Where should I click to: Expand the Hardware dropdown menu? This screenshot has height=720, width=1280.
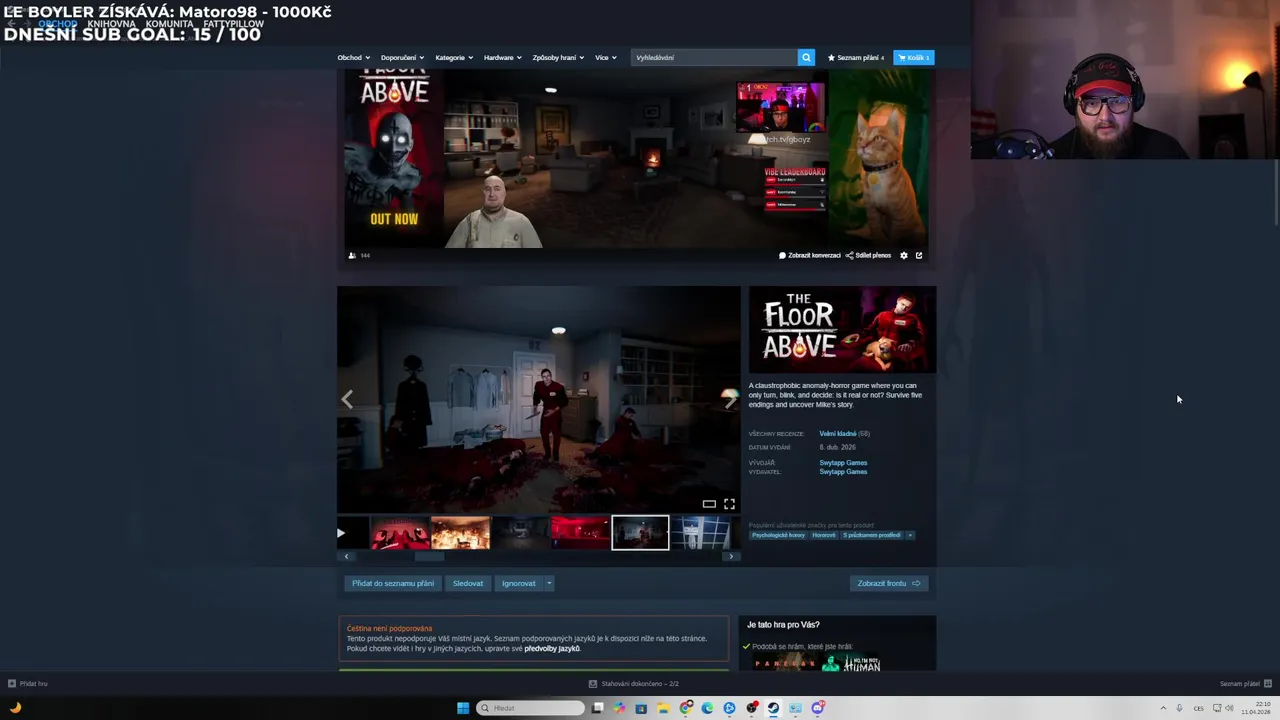pos(502,57)
